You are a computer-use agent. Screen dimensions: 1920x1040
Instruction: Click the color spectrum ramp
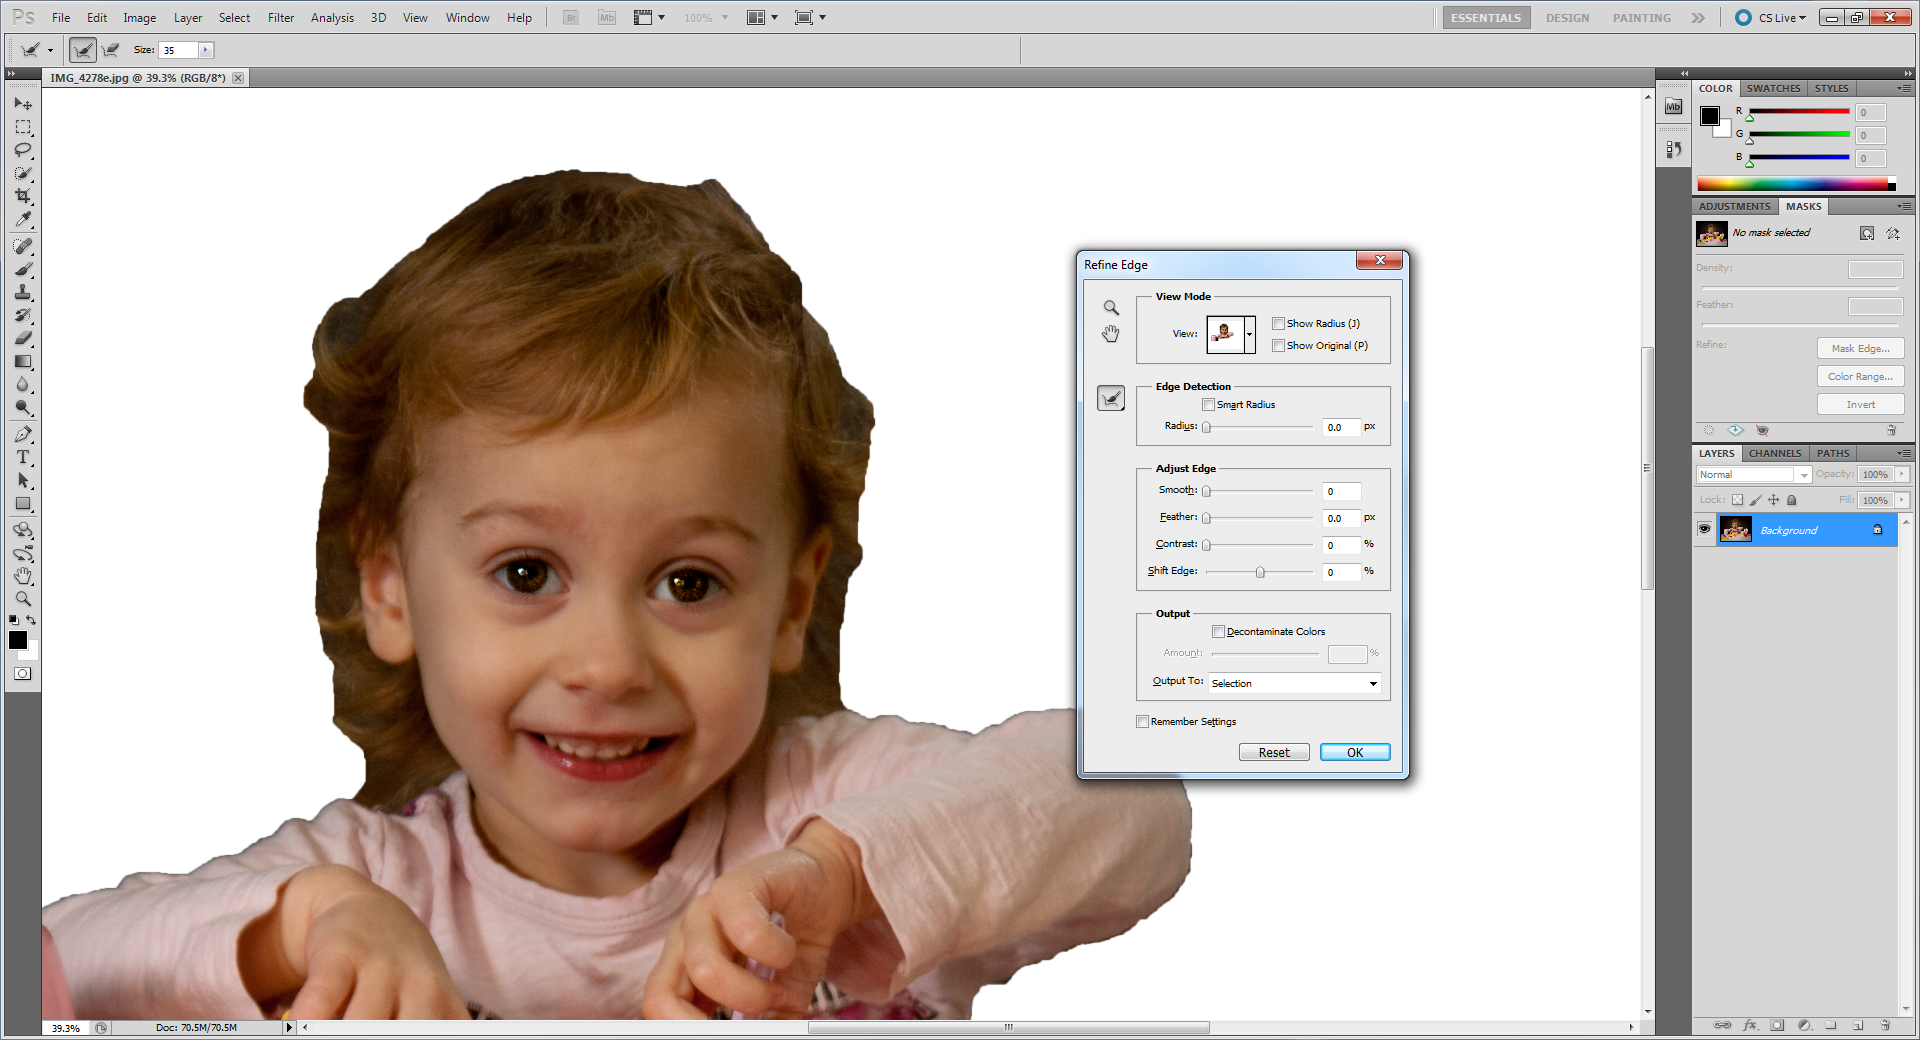click(1796, 184)
